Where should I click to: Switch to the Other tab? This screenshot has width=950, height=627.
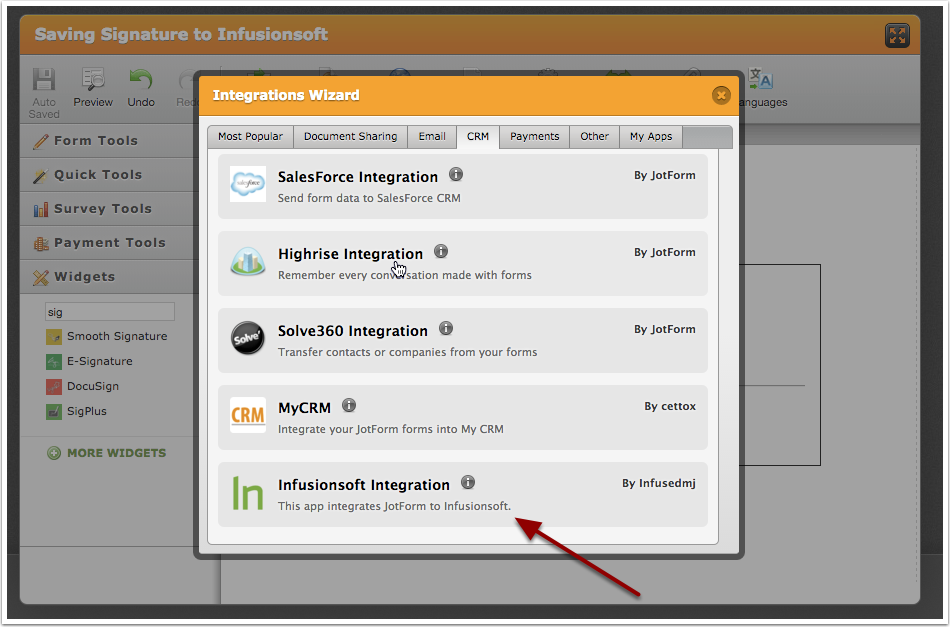594,137
